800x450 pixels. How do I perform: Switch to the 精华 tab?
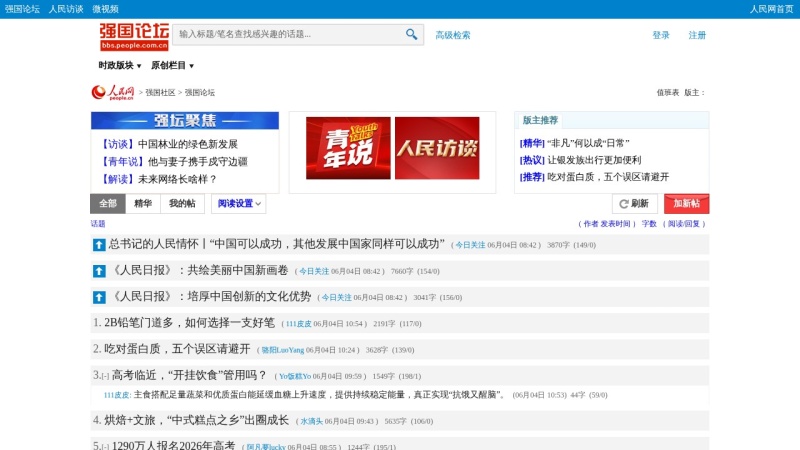click(x=143, y=204)
